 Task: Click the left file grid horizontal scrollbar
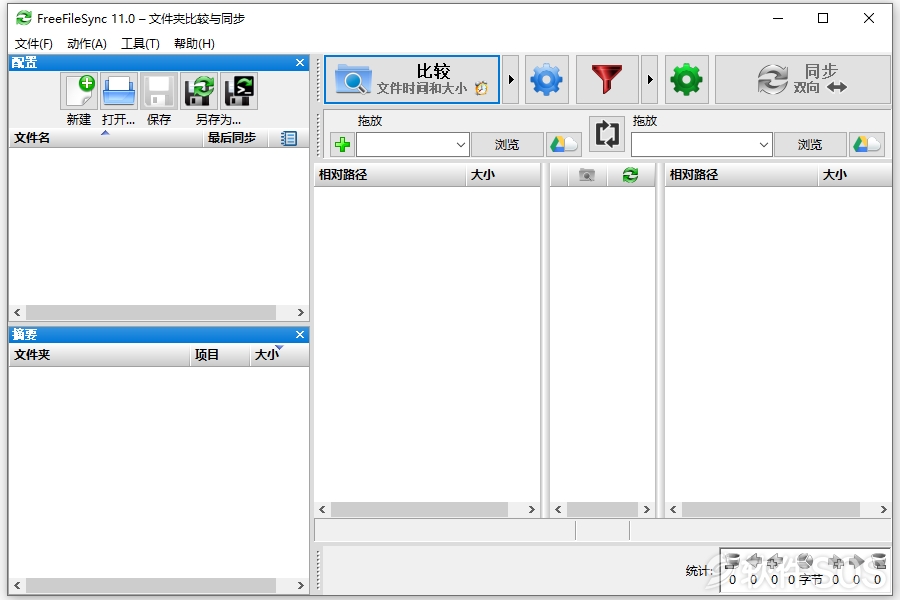point(420,509)
